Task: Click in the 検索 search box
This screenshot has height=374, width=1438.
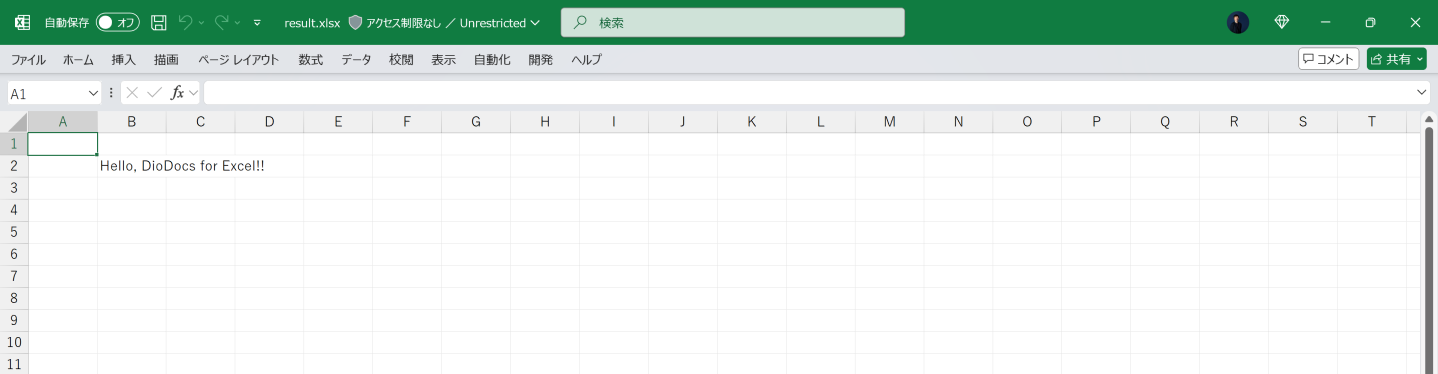Action: 733,22
